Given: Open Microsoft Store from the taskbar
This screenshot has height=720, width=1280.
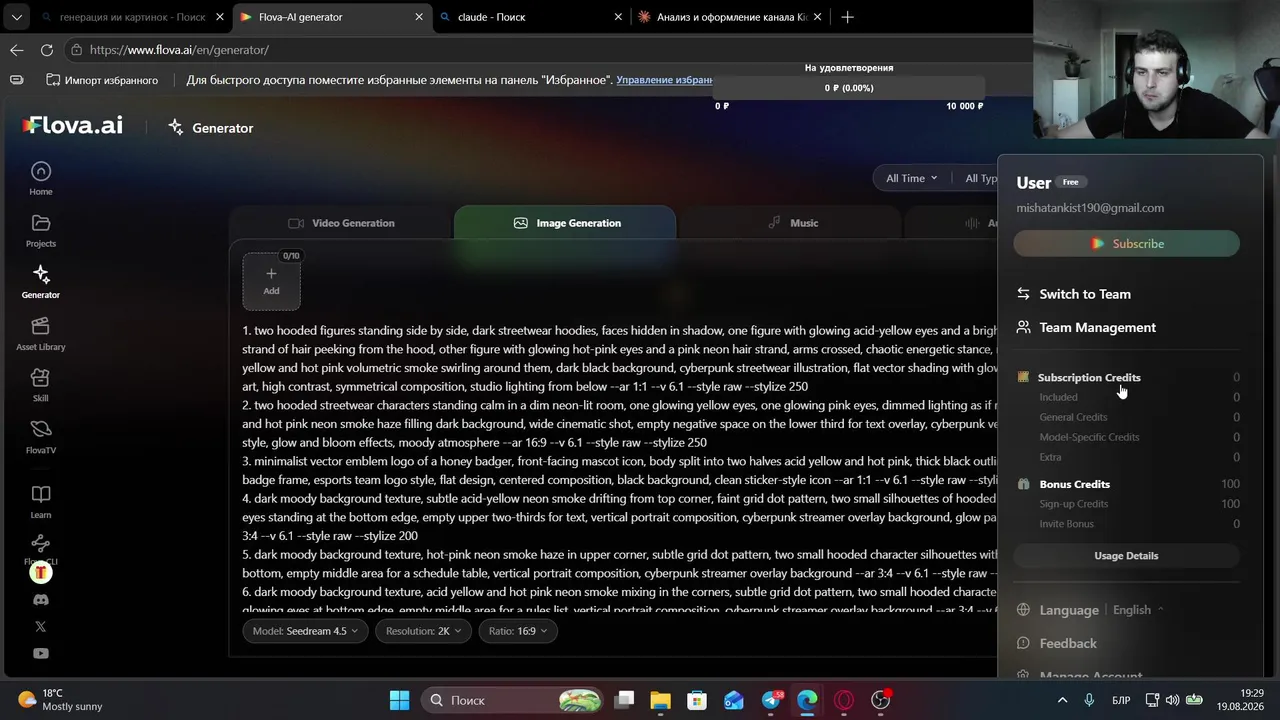Looking at the screenshot, I should point(697,700).
